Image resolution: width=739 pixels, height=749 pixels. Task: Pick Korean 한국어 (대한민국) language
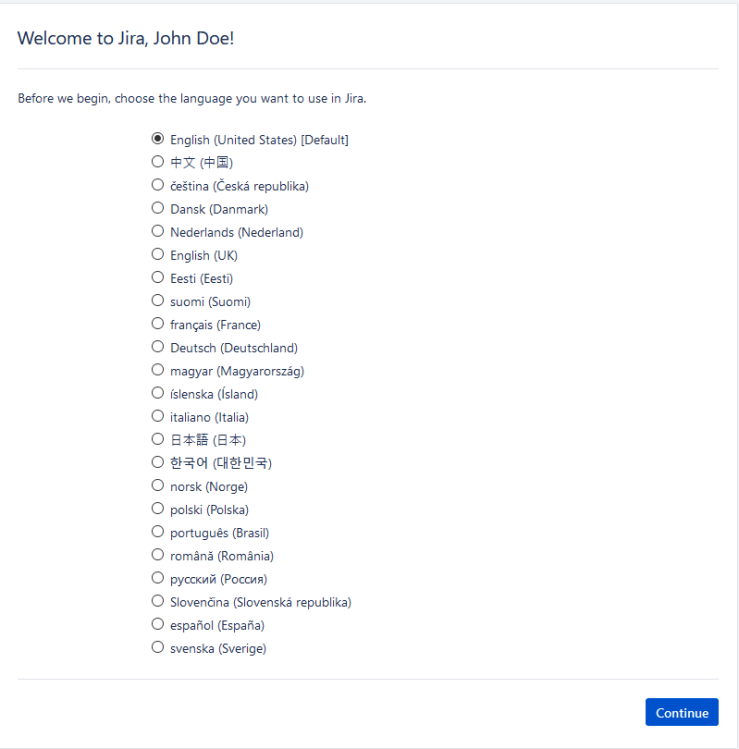(157, 462)
